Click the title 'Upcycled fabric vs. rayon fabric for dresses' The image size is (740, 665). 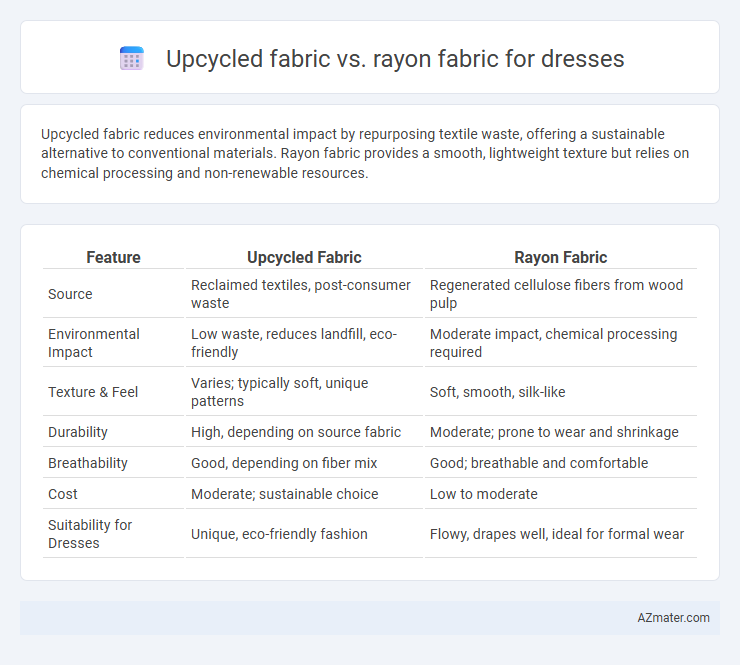pyautogui.click(x=395, y=59)
